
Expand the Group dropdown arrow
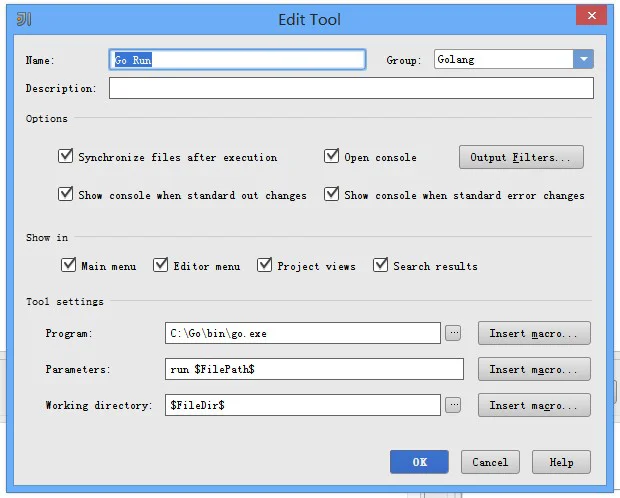[583, 59]
